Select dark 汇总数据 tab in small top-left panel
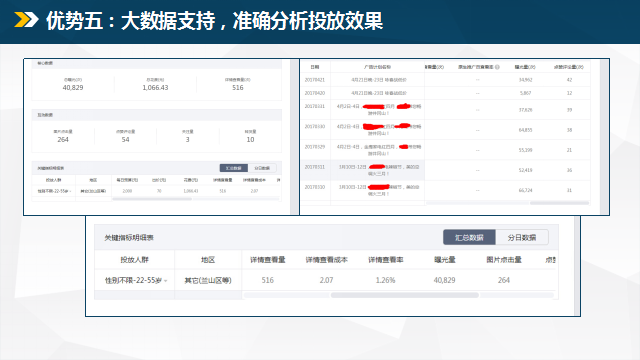 pyautogui.click(x=233, y=168)
